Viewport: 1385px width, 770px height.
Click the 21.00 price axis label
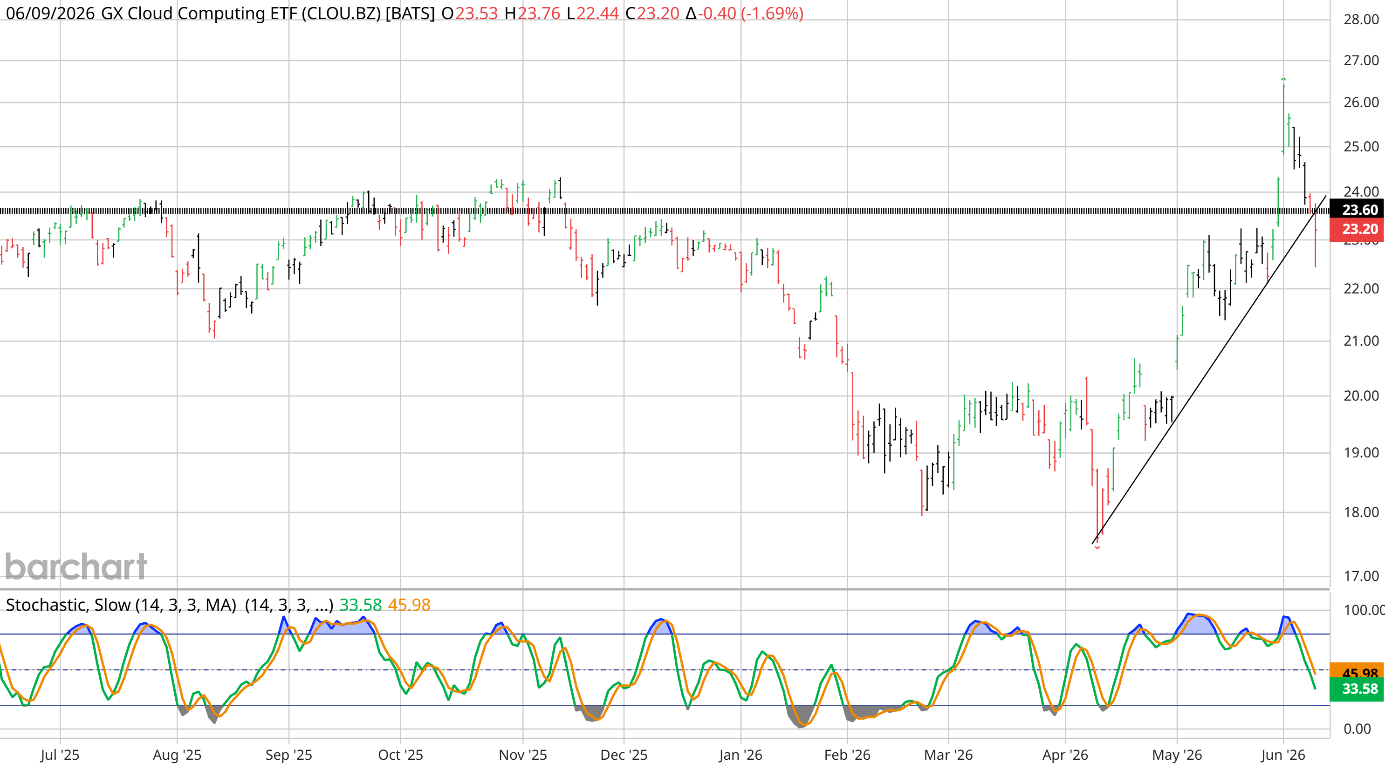pyautogui.click(x=1362, y=341)
